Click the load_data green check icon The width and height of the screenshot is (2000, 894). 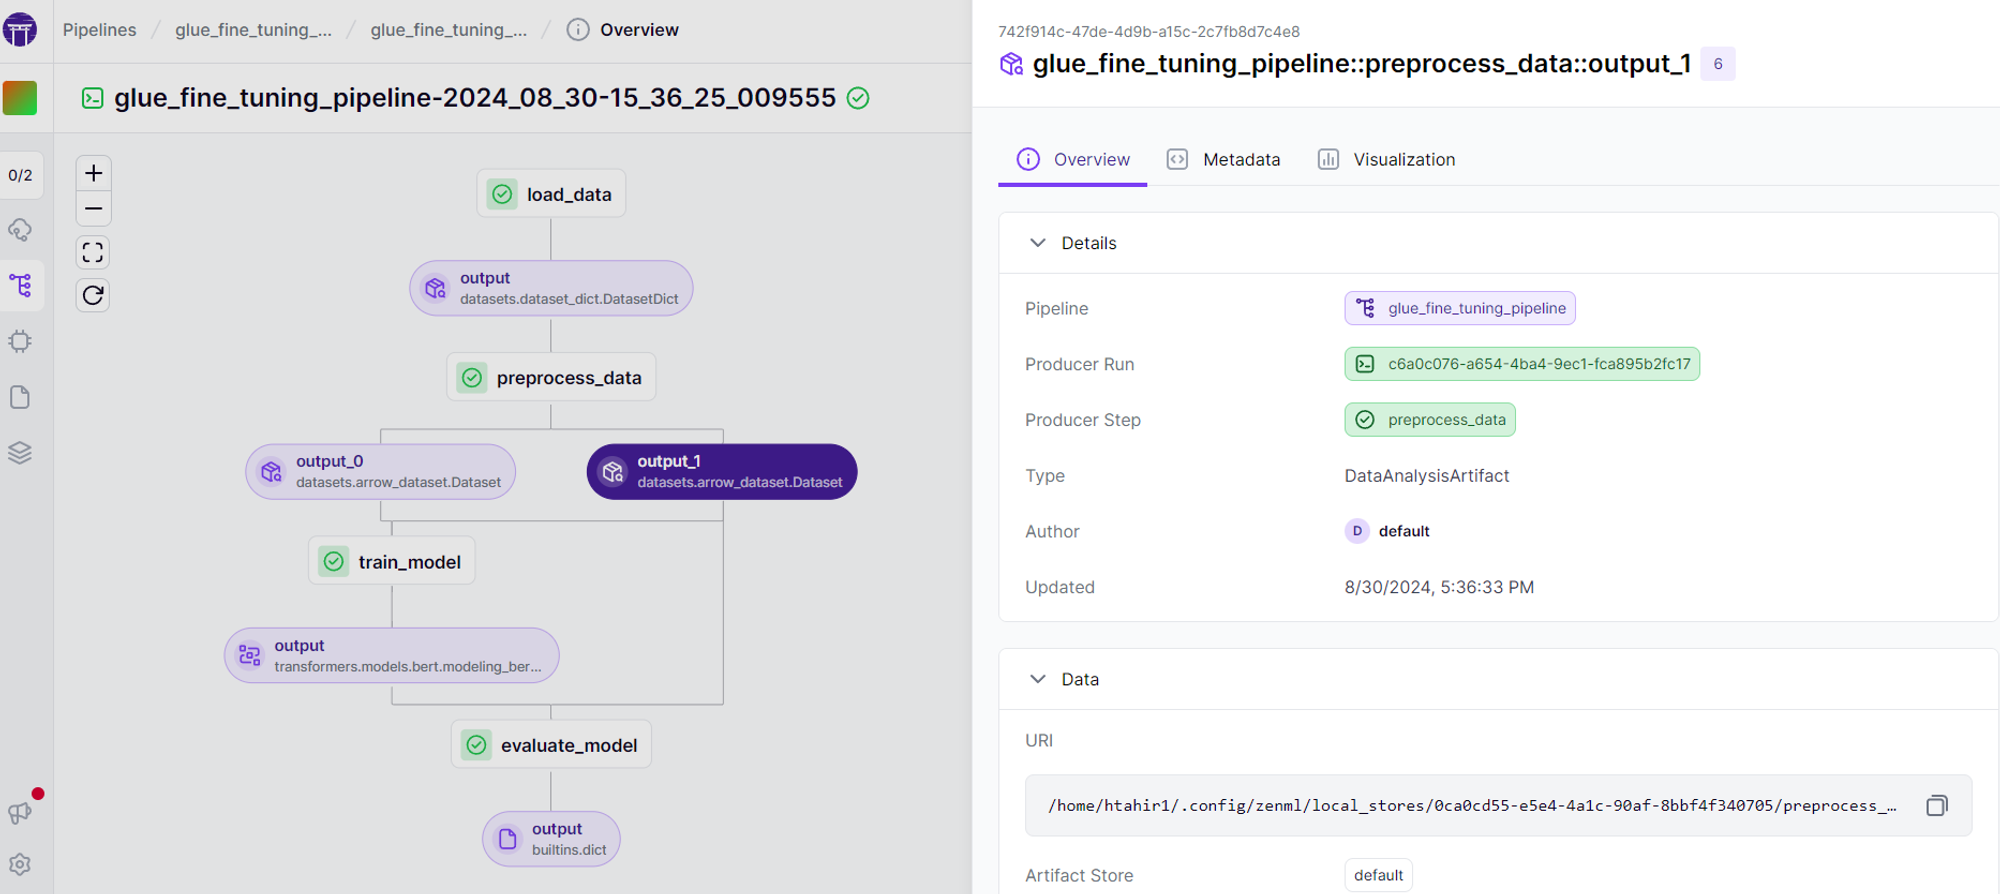[502, 194]
